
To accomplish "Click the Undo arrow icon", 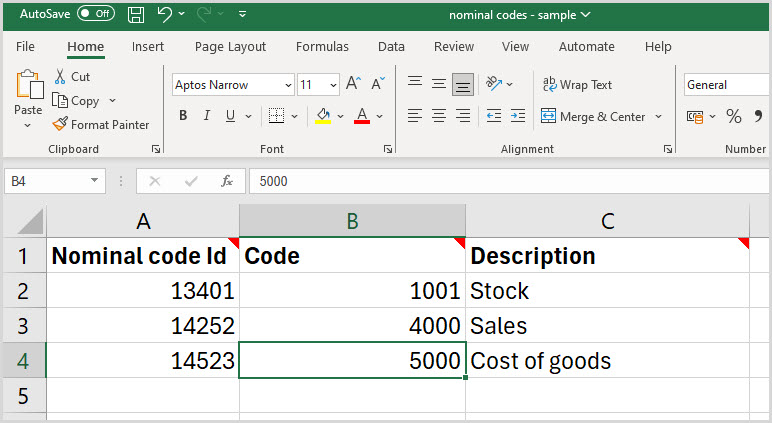I will click(x=164, y=14).
